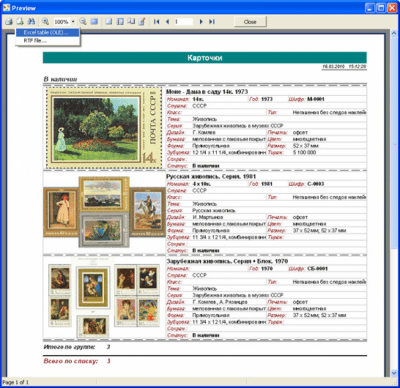Click the Preview window title icon
400x388 pixels.
pos(6,8)
